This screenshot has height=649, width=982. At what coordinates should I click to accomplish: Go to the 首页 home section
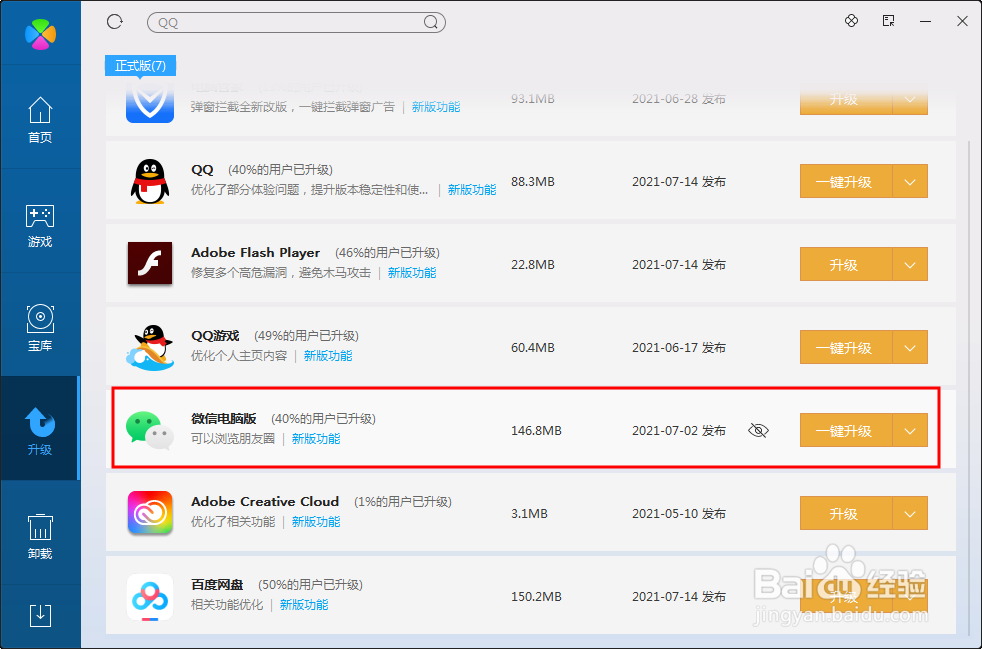40,120
